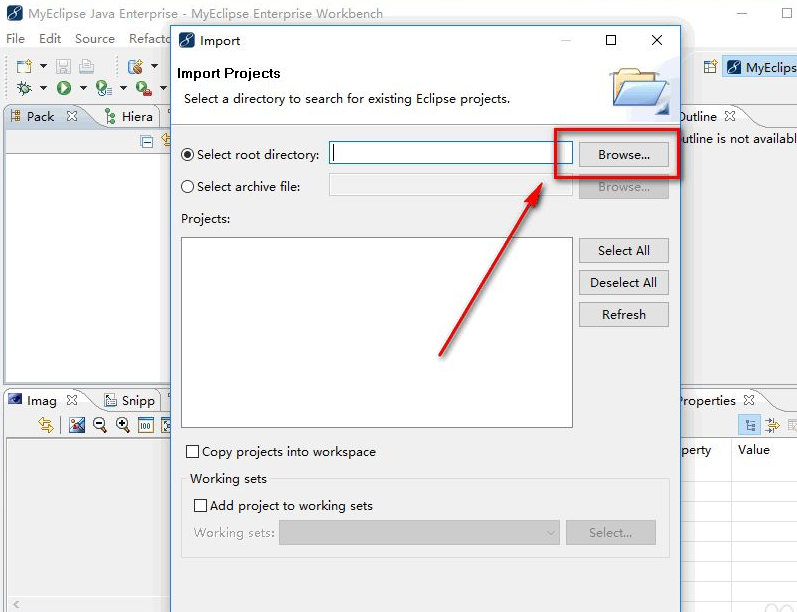Expand the dropdown next to the Debug icon
The width and height of the screenshot is (797, 612).
click(43, 88)
